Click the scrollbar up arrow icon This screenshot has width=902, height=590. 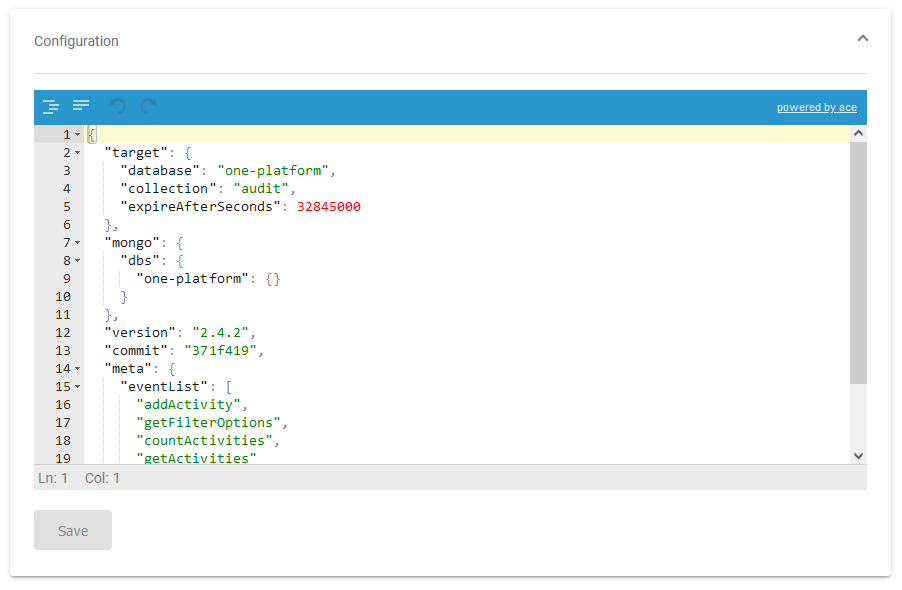[x=858, y=131]
